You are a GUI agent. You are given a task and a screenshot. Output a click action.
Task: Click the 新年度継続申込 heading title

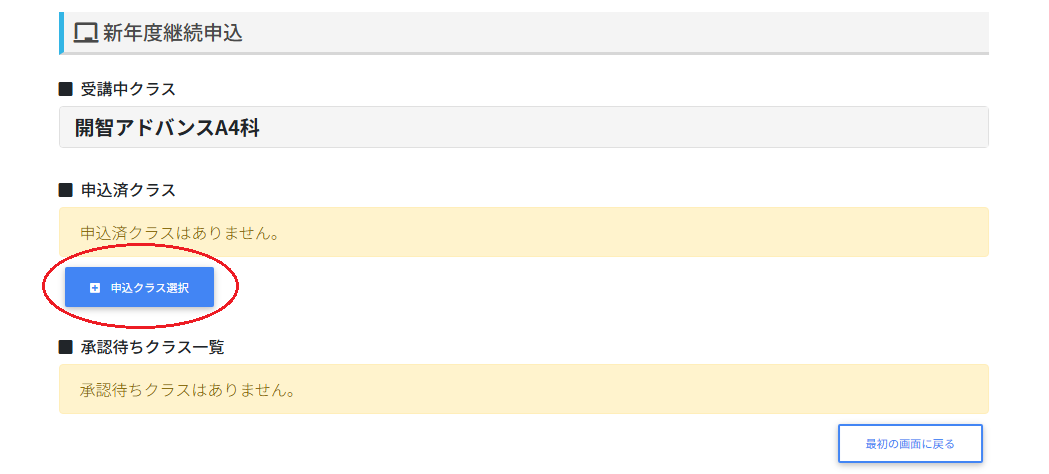172,33
